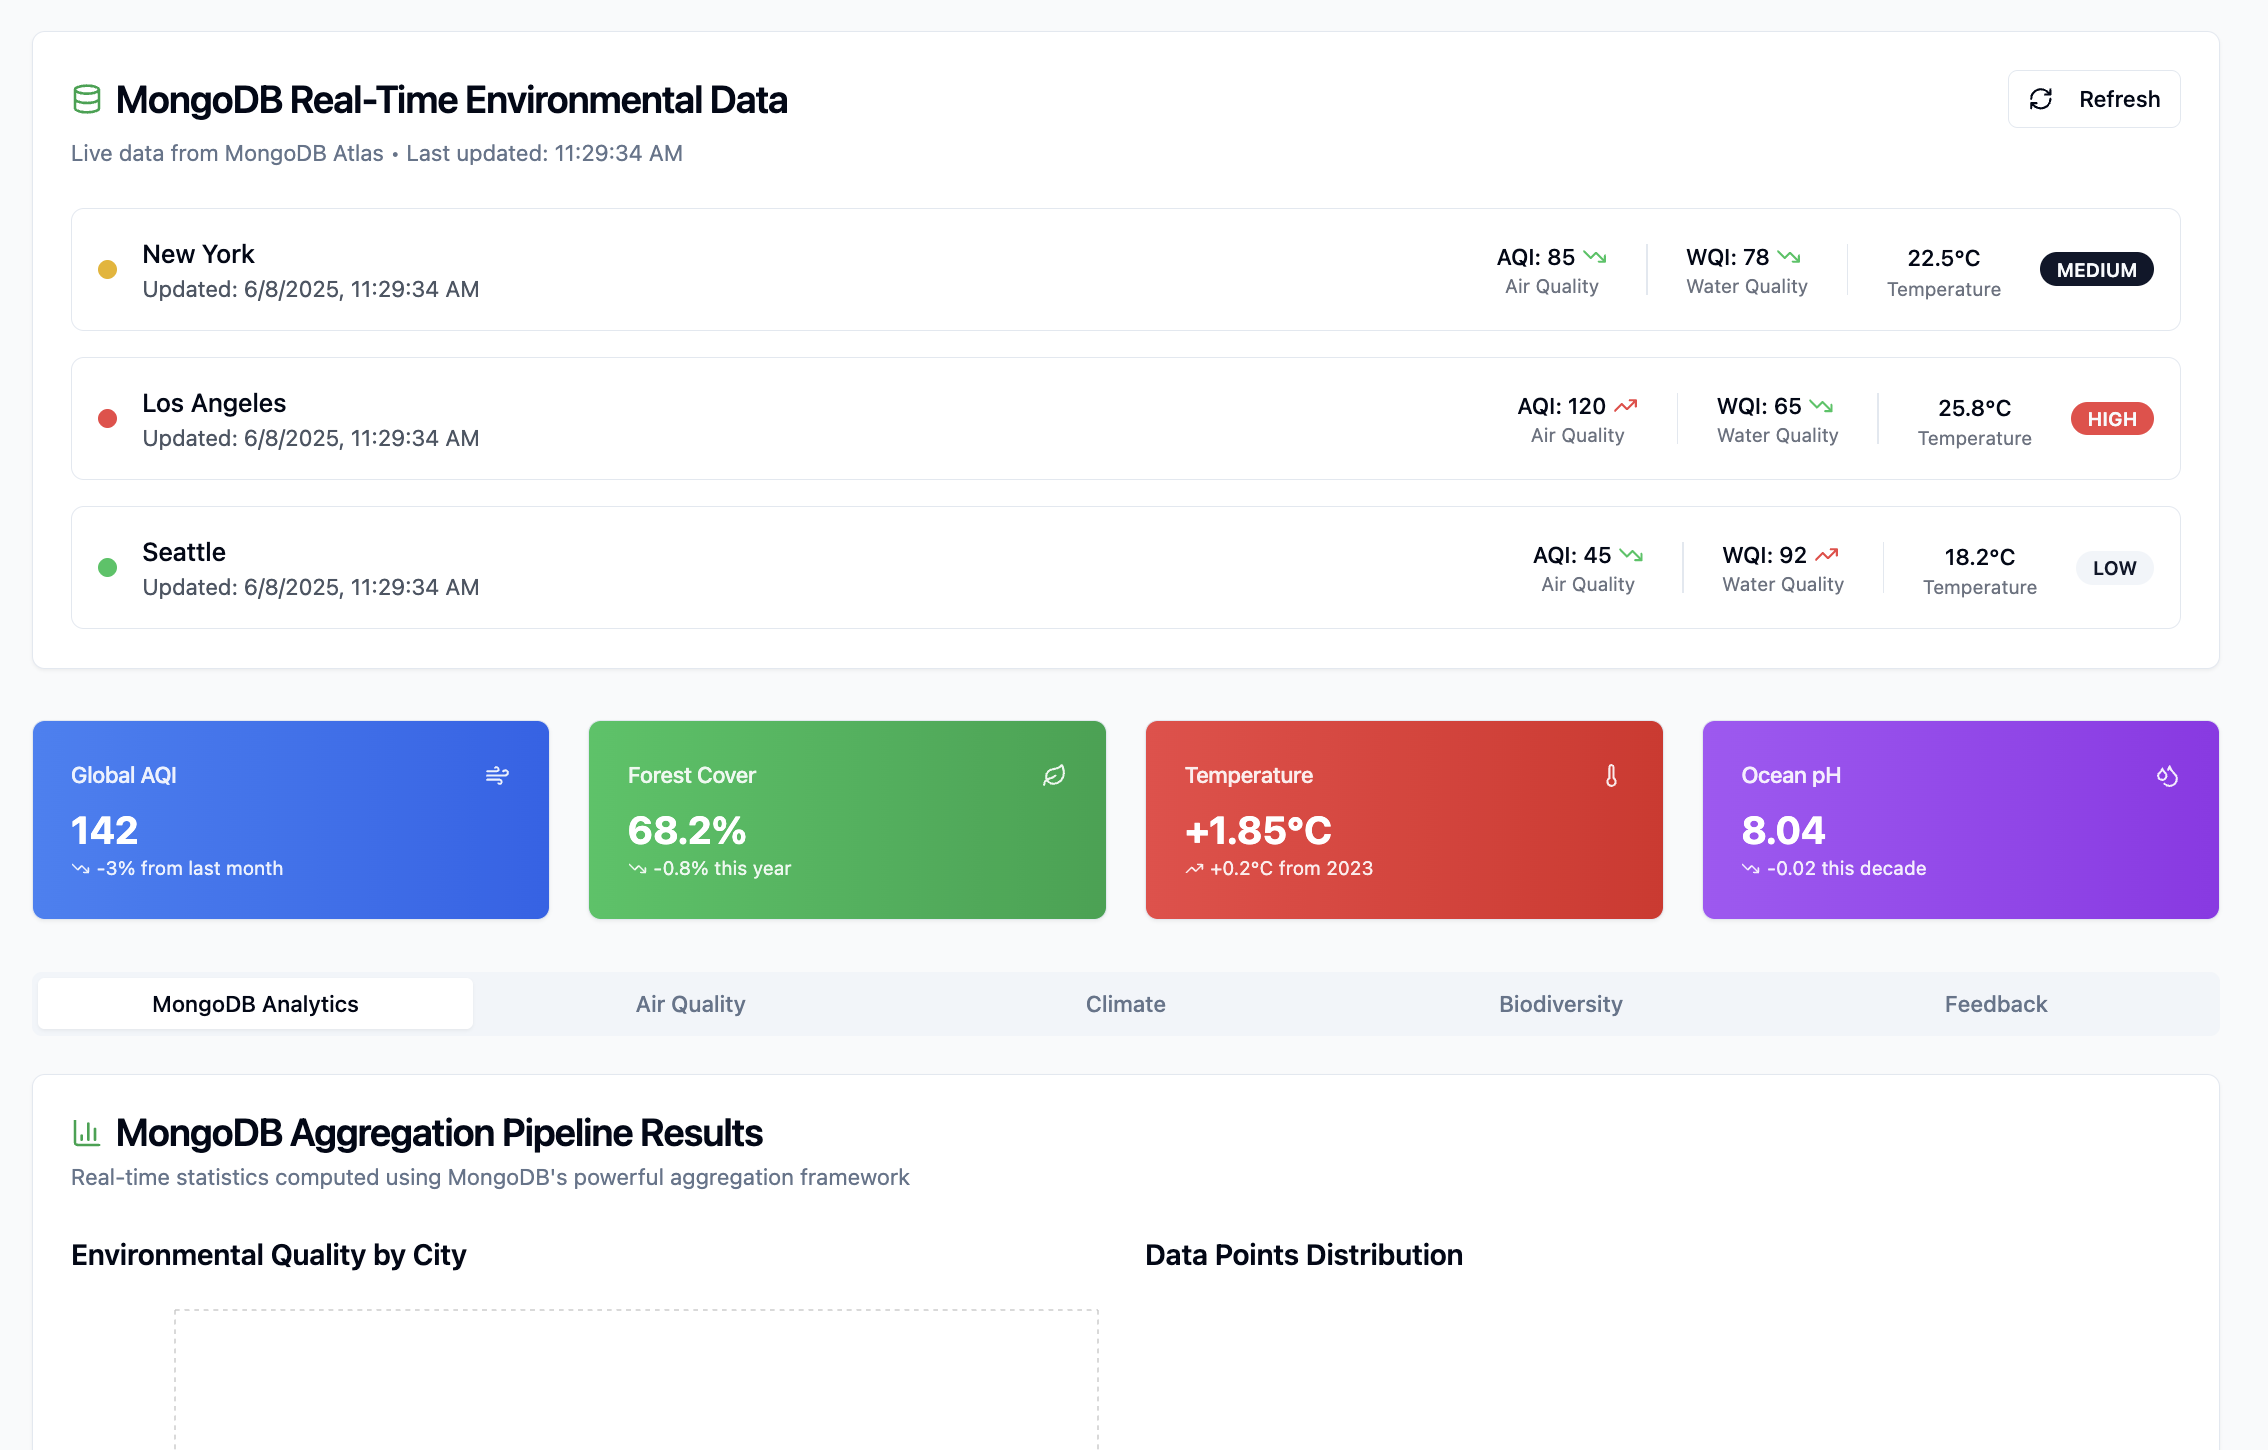Click the MEDIUM badge on New York row
Image resolution: width=2268 pixels, height=1450 pixels.
pyautogui.click(x=2096, y=270)
